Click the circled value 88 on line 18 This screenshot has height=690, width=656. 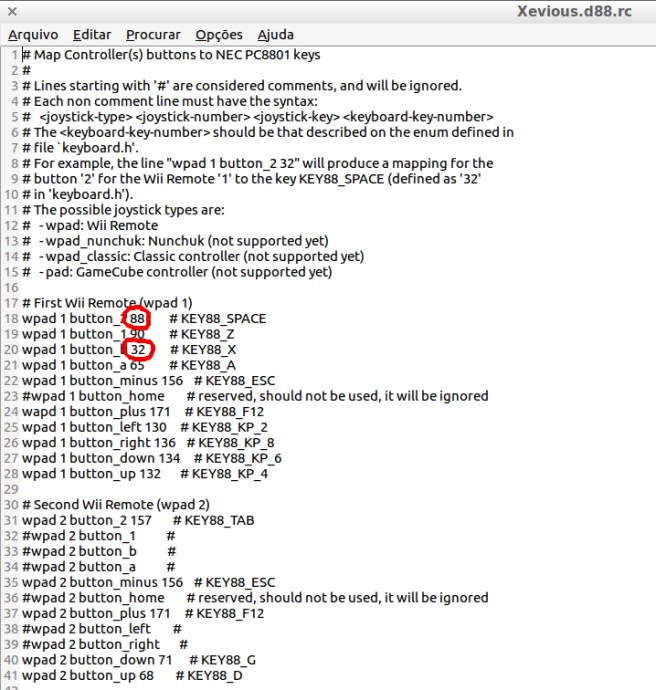click(137, 319)
